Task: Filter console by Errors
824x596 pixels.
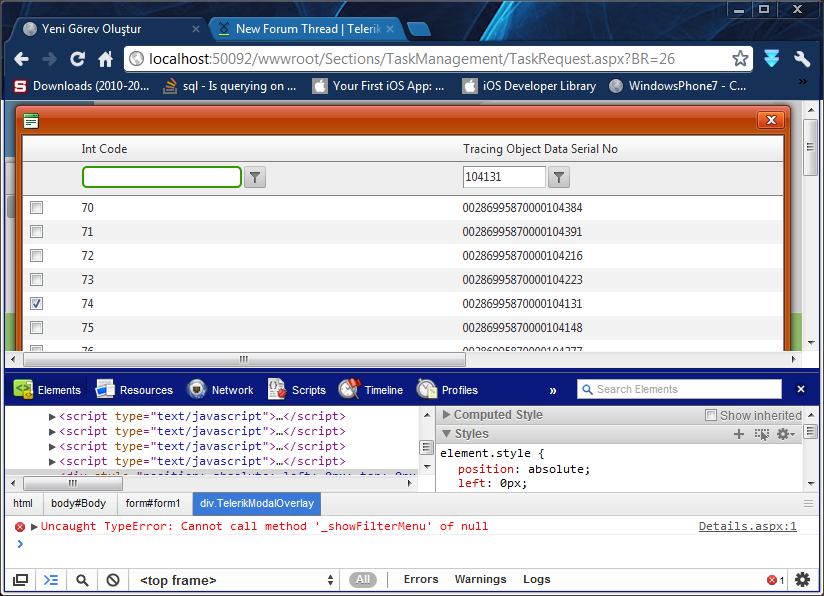Action: click(x=421, y=579)
